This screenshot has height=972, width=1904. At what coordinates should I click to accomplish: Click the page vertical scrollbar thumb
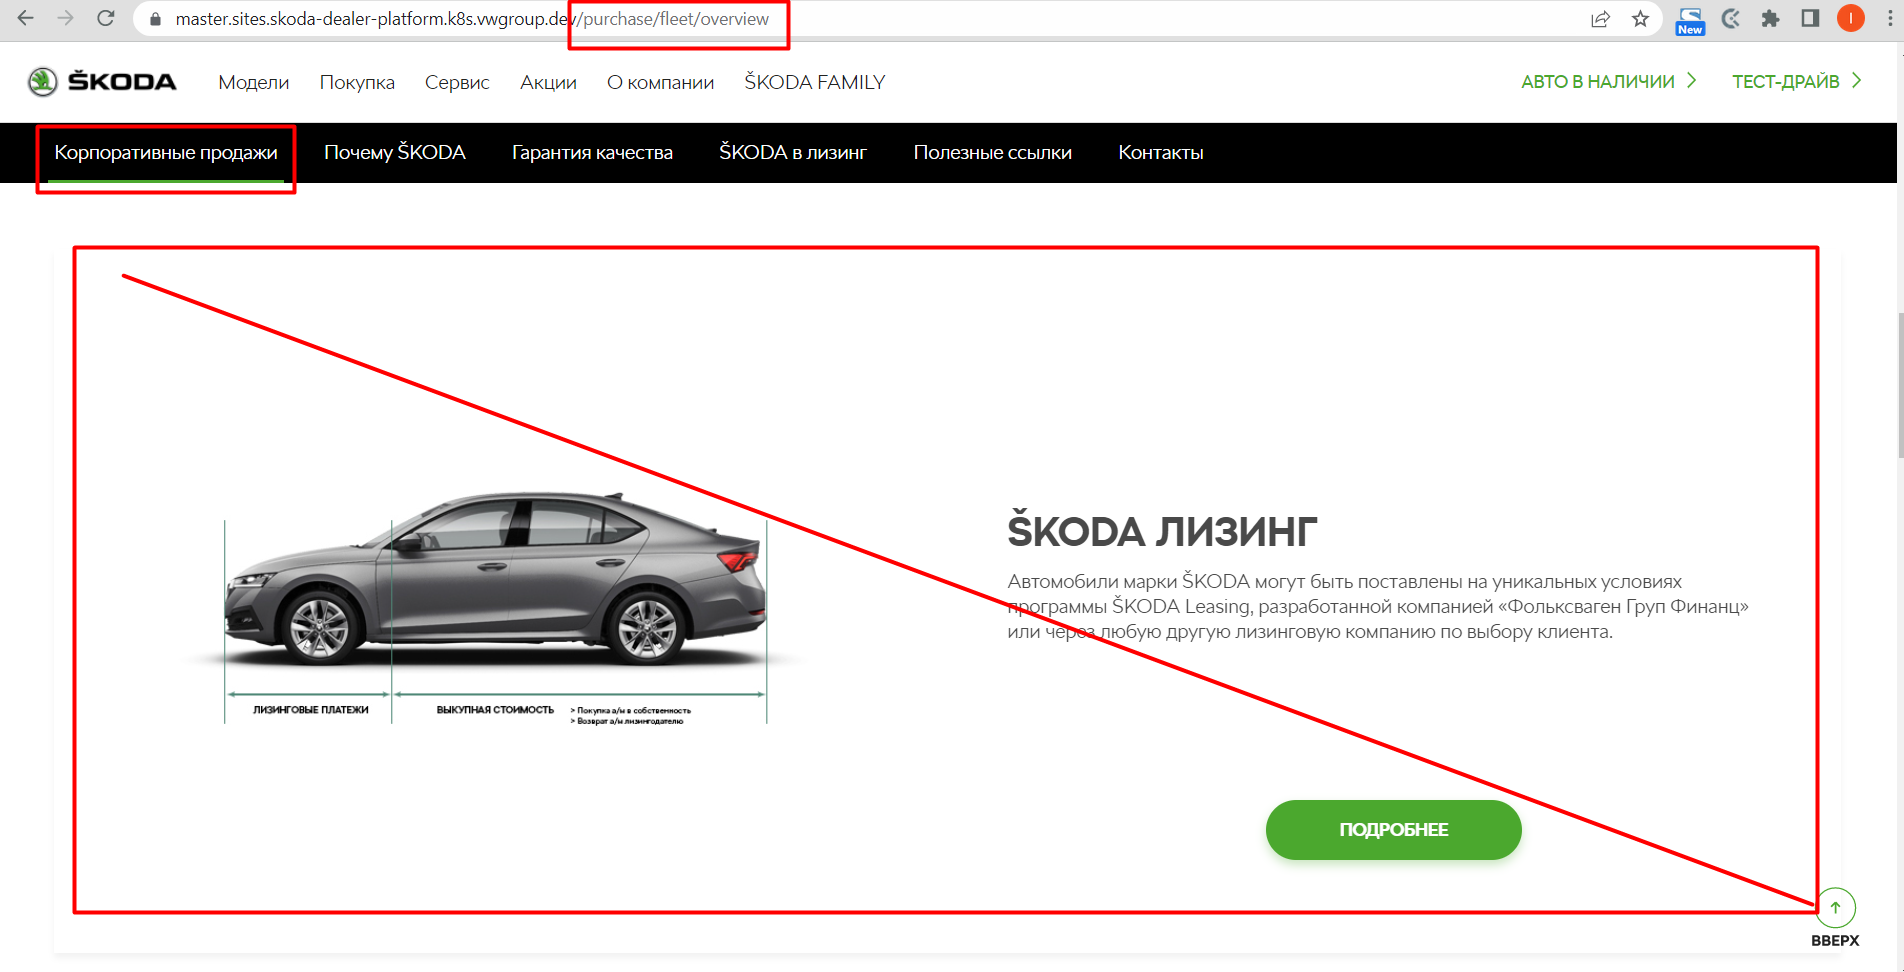[1900, 385]
